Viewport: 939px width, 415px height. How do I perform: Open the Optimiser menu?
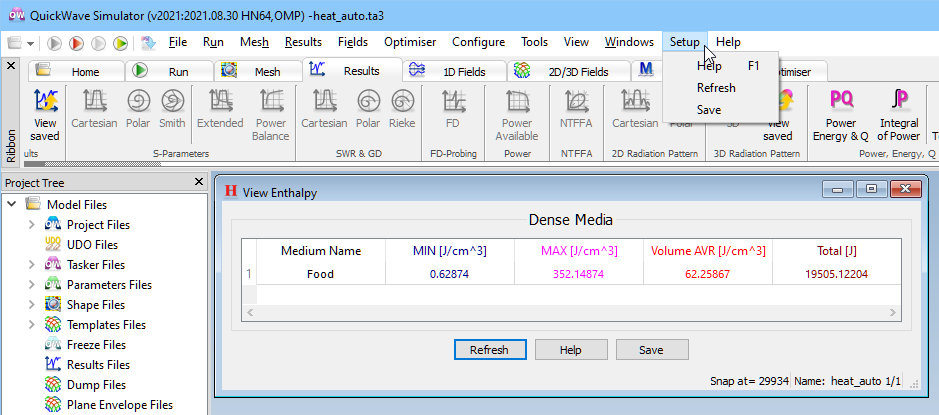tap(410, 42)
